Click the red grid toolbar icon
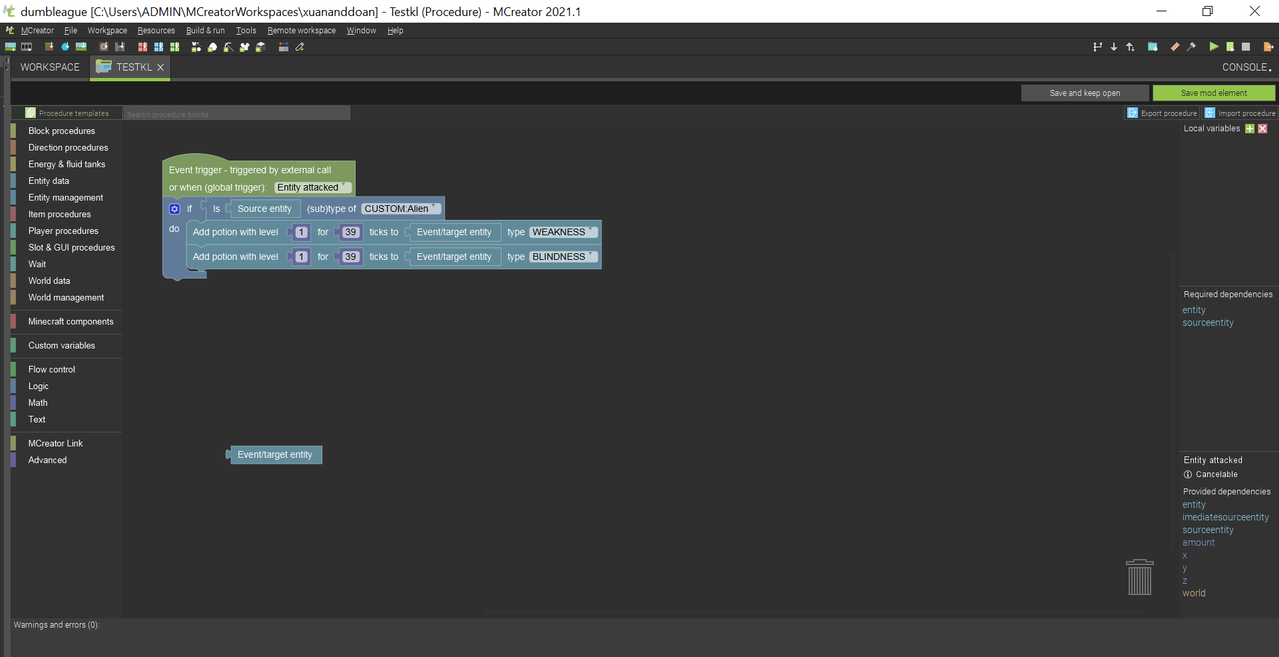The height and width of the screenshot is (657, 1279). click(142, 47)
